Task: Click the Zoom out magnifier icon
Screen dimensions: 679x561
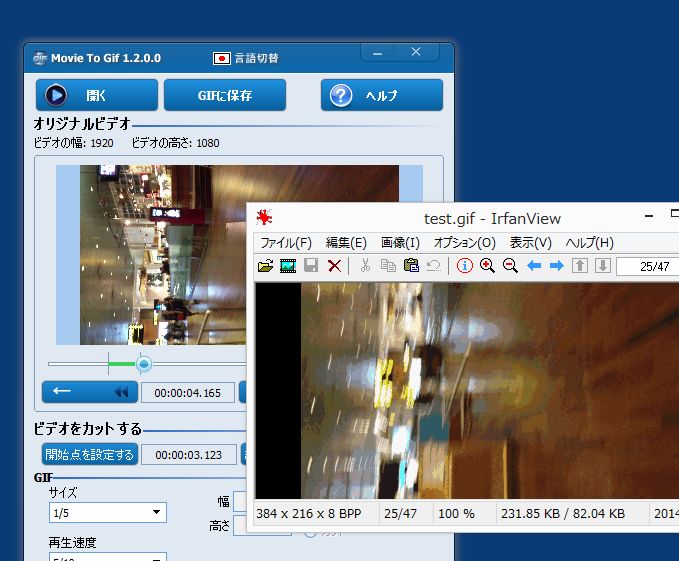Action: (510, 265)
